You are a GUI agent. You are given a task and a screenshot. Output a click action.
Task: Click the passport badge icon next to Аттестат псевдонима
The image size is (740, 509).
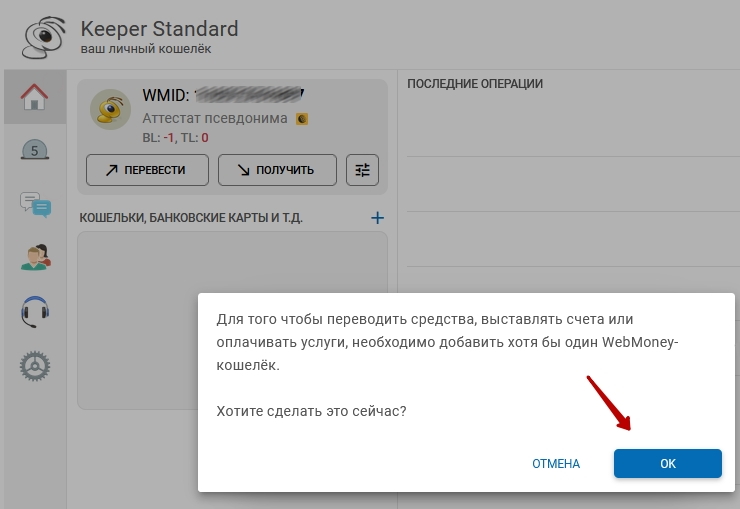(302, 119)
